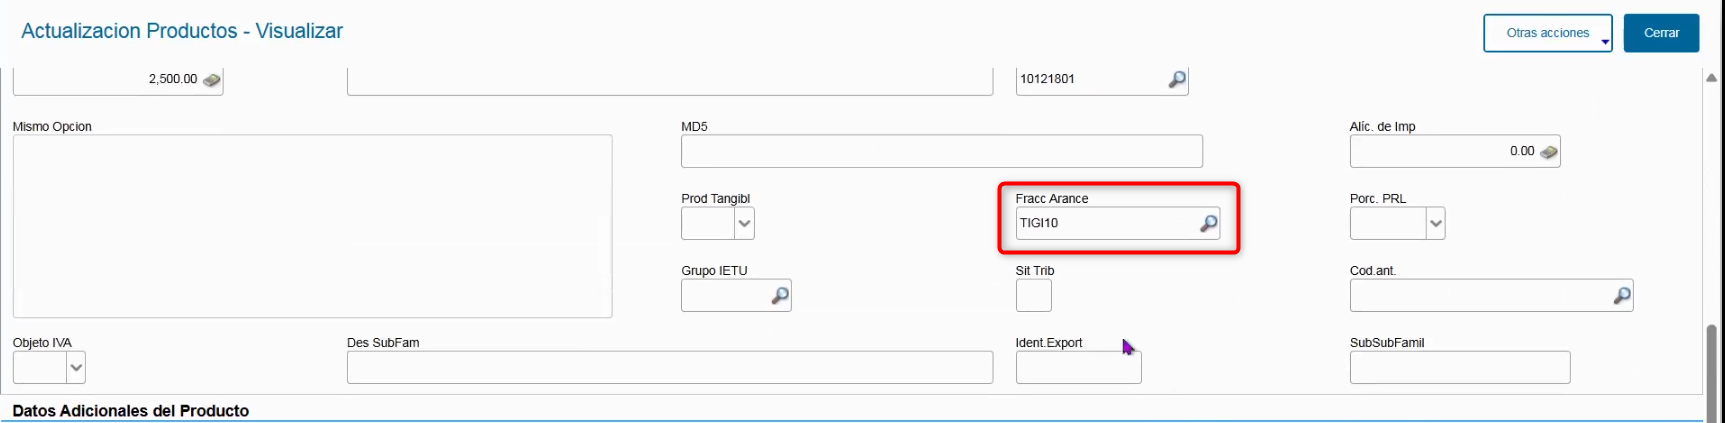The image size is (1725, 423).
Task: Open the Otras acciones menu
Action: click(1548, 33)
